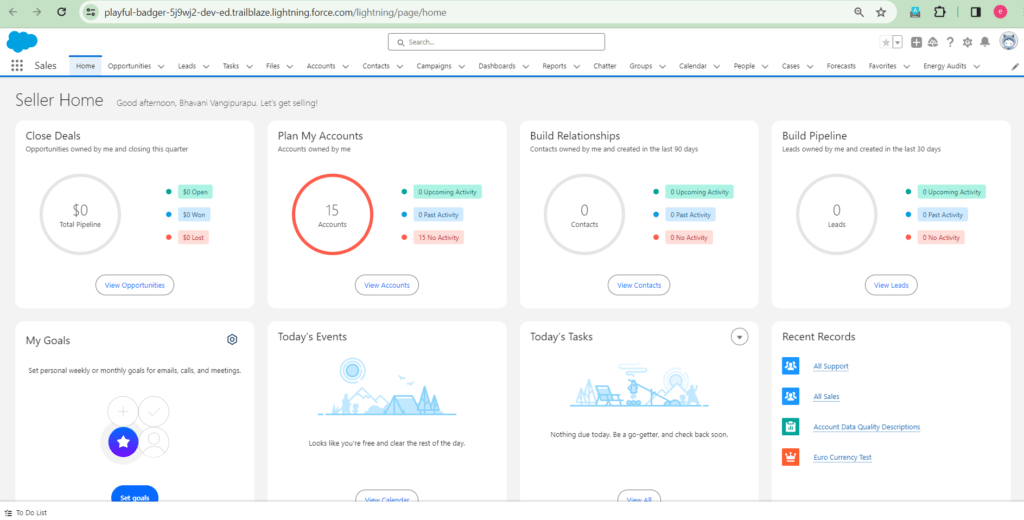Bookmark this page with browser star
Image resolution: width=1024 pixels, height=520 pixels.
881,12
